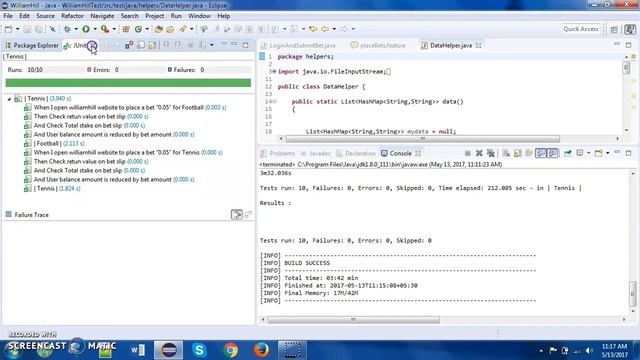Click the Back navigation arrow icon
Screen dimensions: 640x360
[x=325, y=29]
